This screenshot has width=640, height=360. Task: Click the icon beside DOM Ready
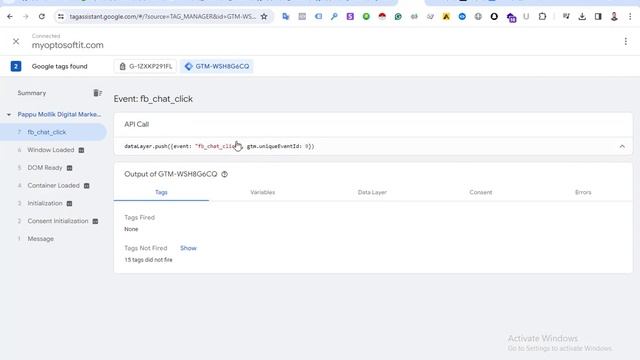69,168
